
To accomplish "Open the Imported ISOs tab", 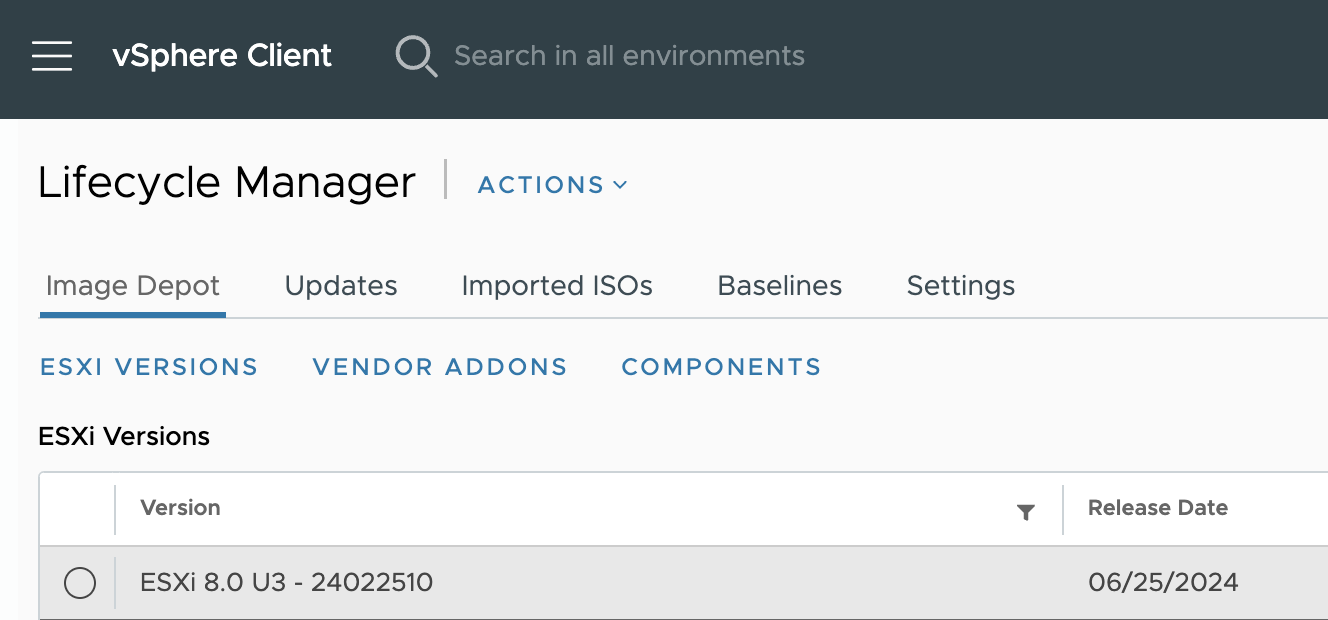I will (557, 285).
